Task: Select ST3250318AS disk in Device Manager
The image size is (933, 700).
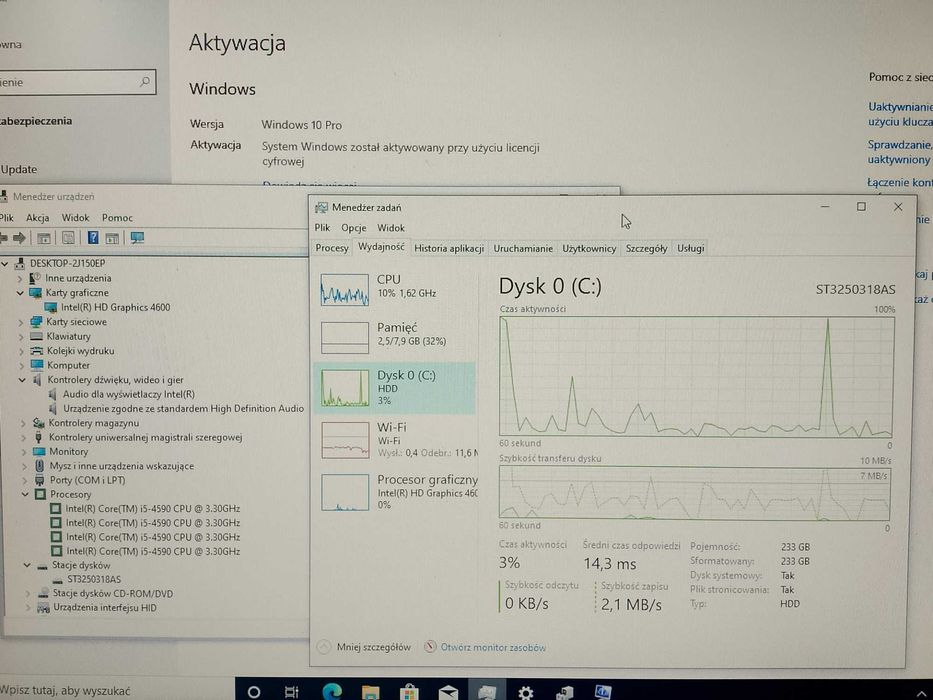Action: 93,579
